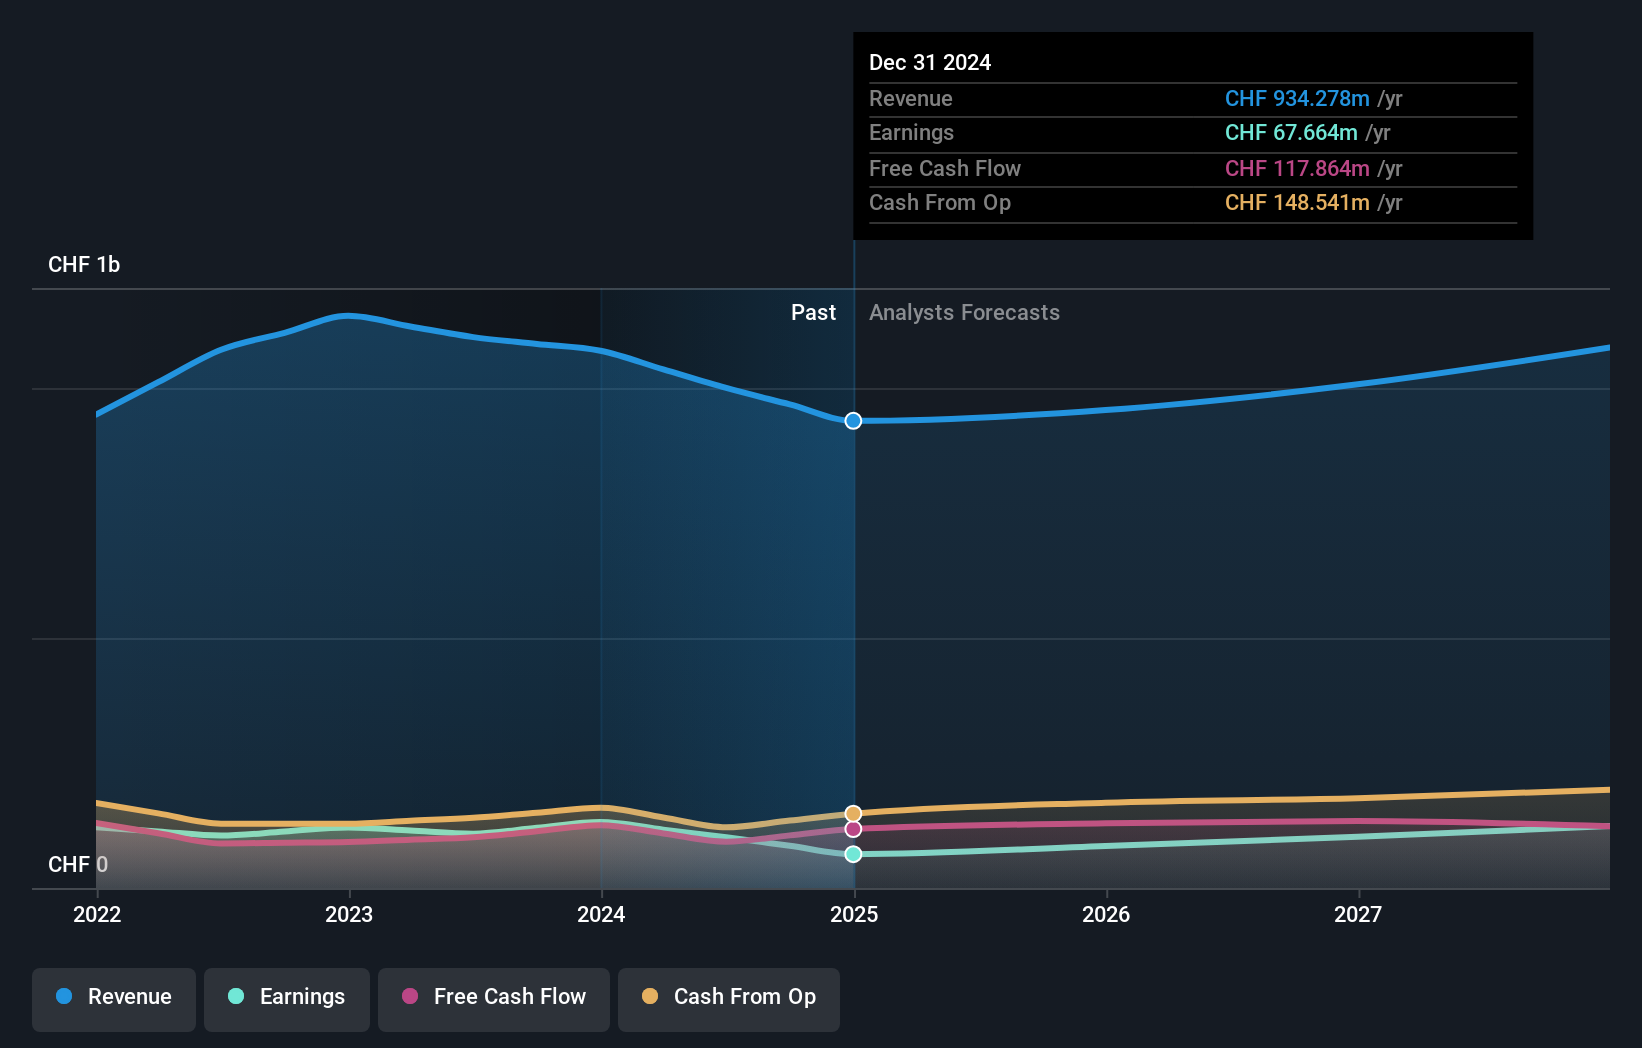Click the CHF 117.864m free cash flow value
Image resolution: width=1642 pixels, height=1048 pixels.
pyautogui.click(x=1297, y=168)
